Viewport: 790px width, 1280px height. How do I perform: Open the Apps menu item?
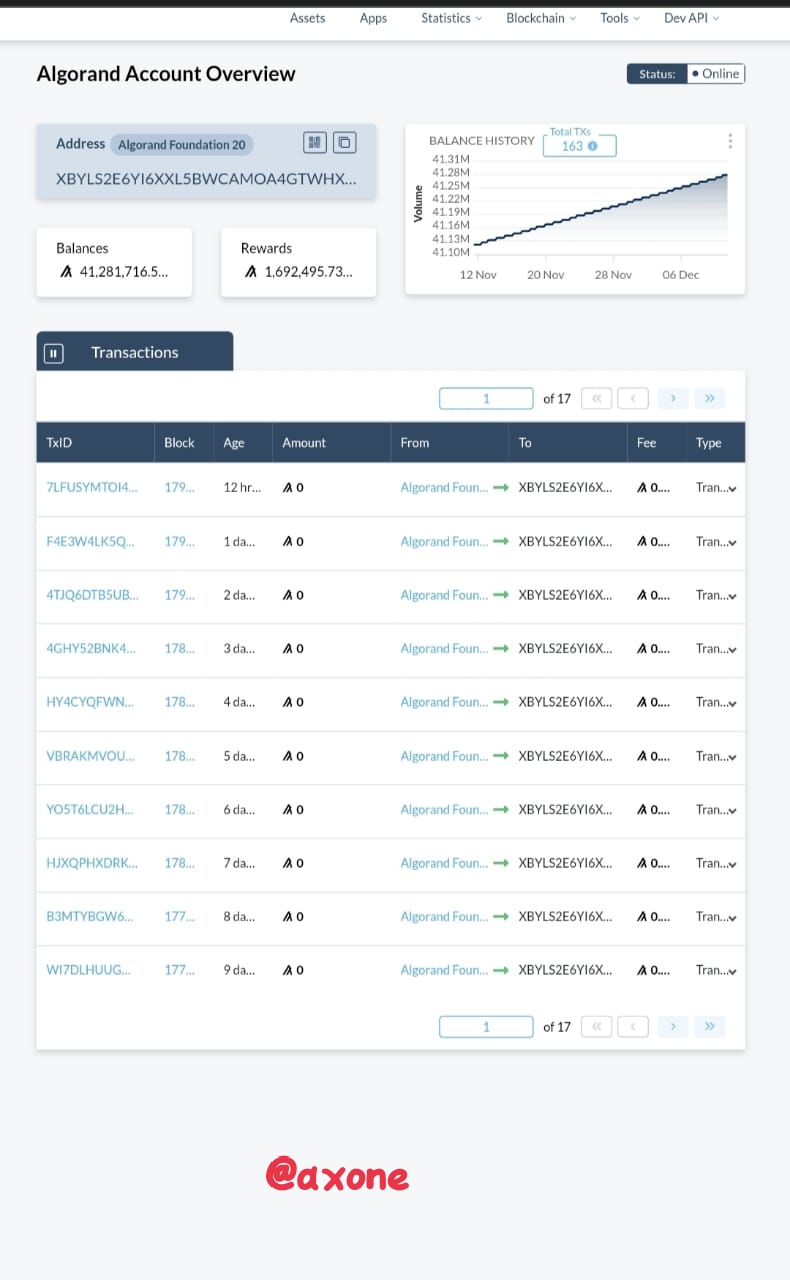(373, 18)
